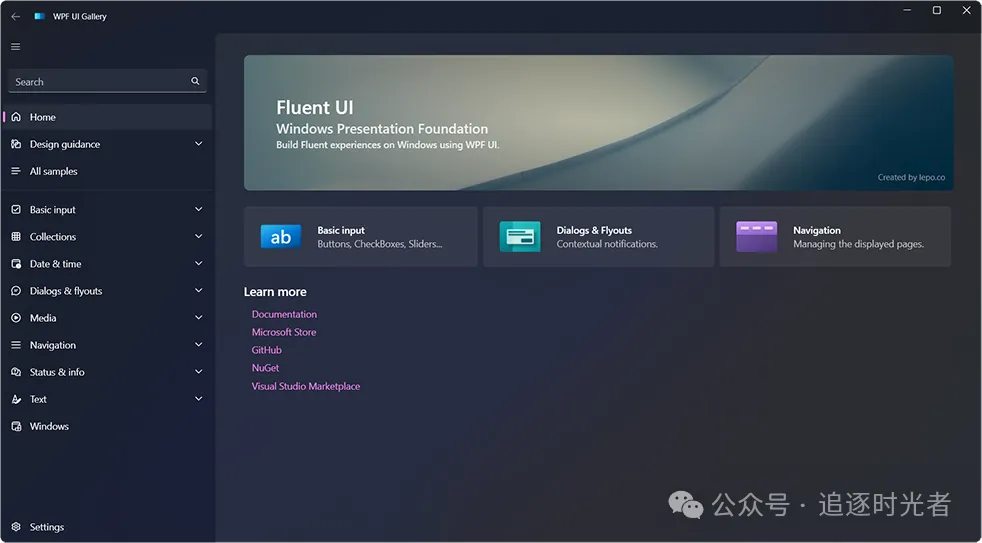Open All samples page
The image size is (982, 543).
107,171
